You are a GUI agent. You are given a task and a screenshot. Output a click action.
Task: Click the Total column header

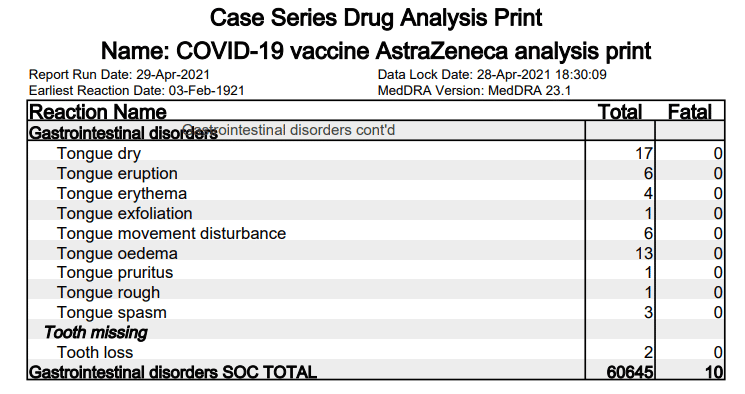point(620,112)
